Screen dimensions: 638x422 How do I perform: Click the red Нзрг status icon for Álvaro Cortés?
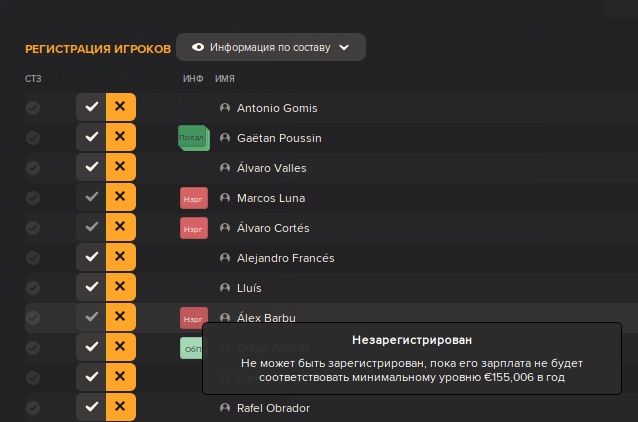193,228
